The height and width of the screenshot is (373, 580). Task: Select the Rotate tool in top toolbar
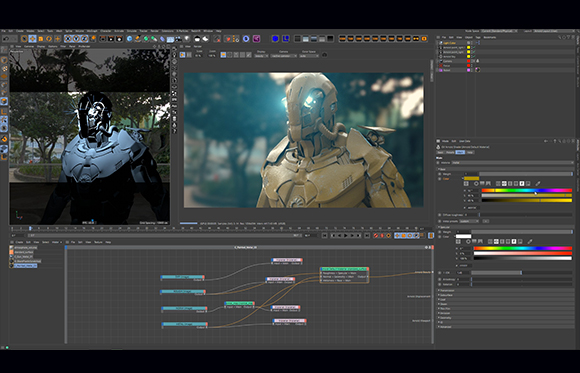point(49,38)
